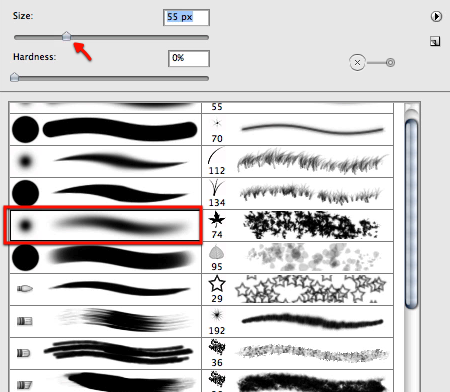This screenshot has height=392, width=450.
Task: Pick the 192 large starburst brush
Action: coord(298,321)
